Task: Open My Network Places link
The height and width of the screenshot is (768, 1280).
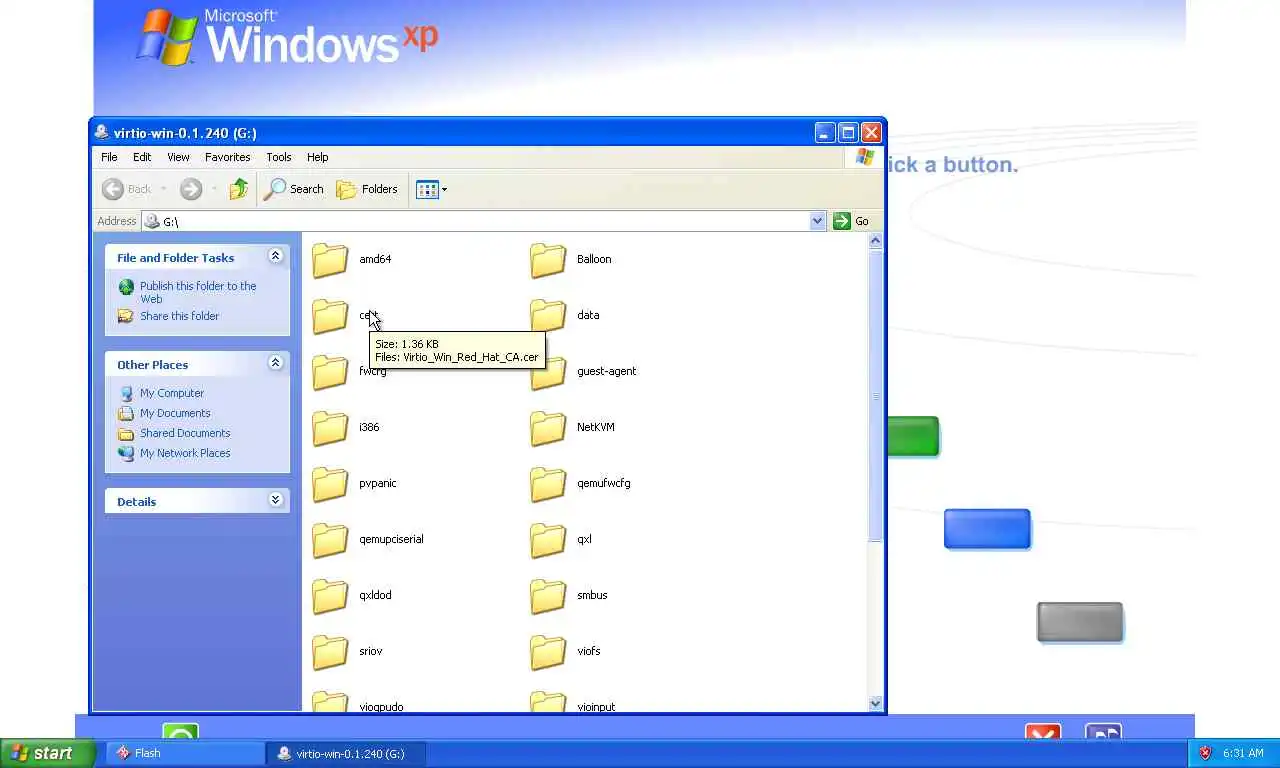Action: 185,453
